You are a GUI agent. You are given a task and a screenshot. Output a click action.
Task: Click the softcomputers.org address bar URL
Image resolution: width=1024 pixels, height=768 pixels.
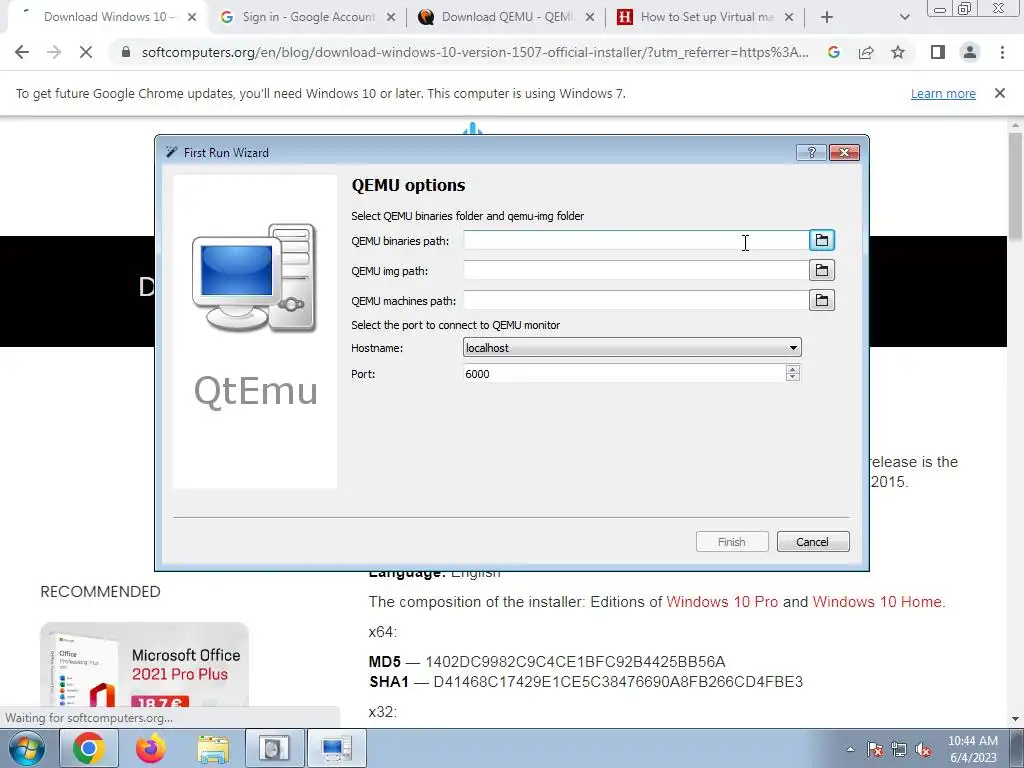pos(475,53)
